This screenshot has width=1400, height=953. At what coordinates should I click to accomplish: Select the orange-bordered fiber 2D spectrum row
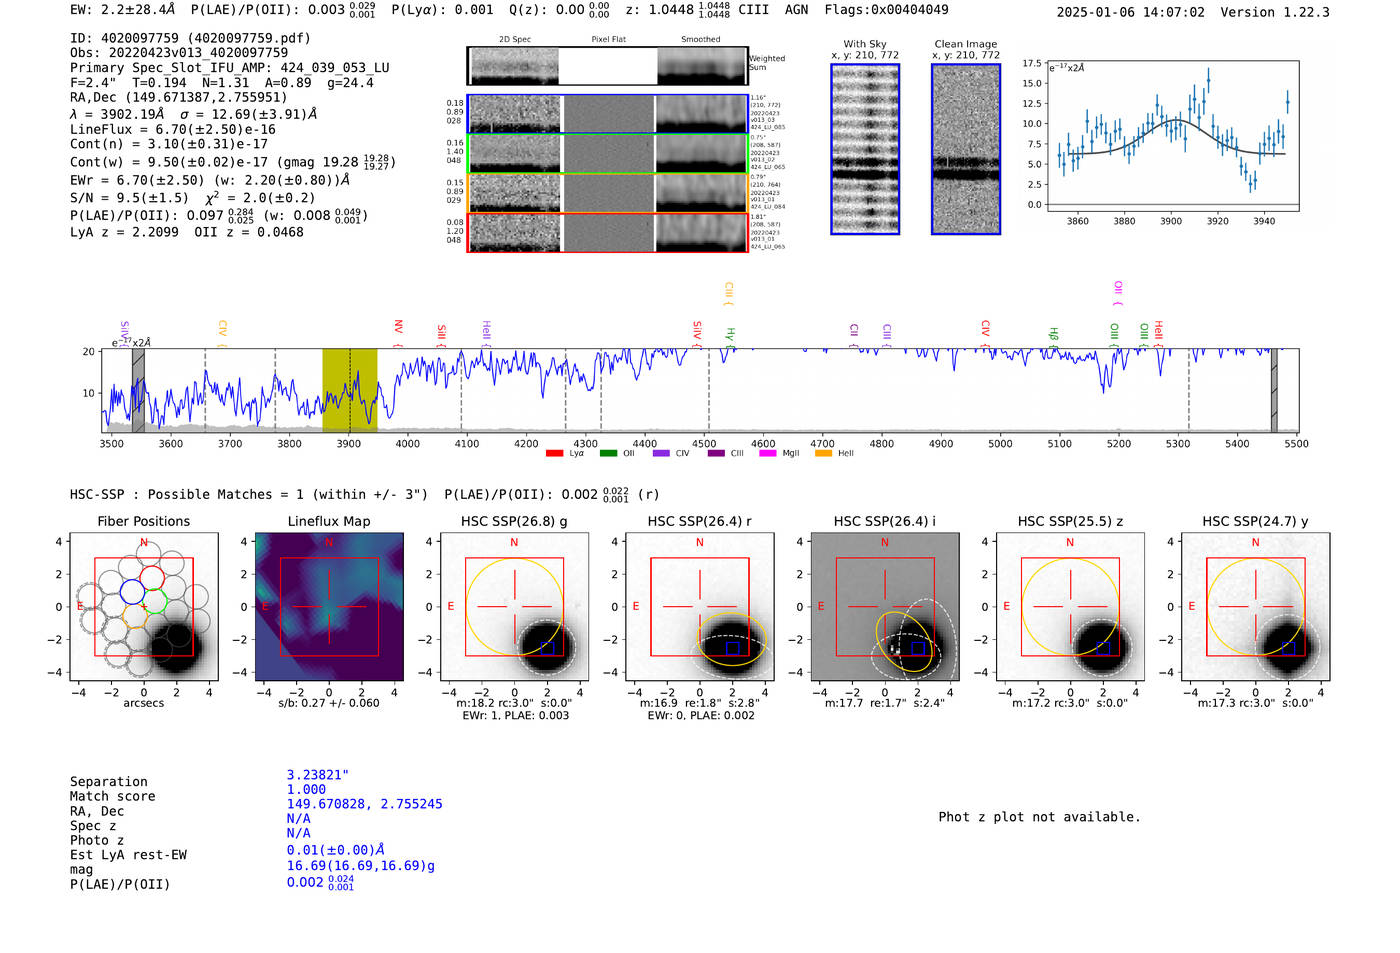tap(608, 193)
